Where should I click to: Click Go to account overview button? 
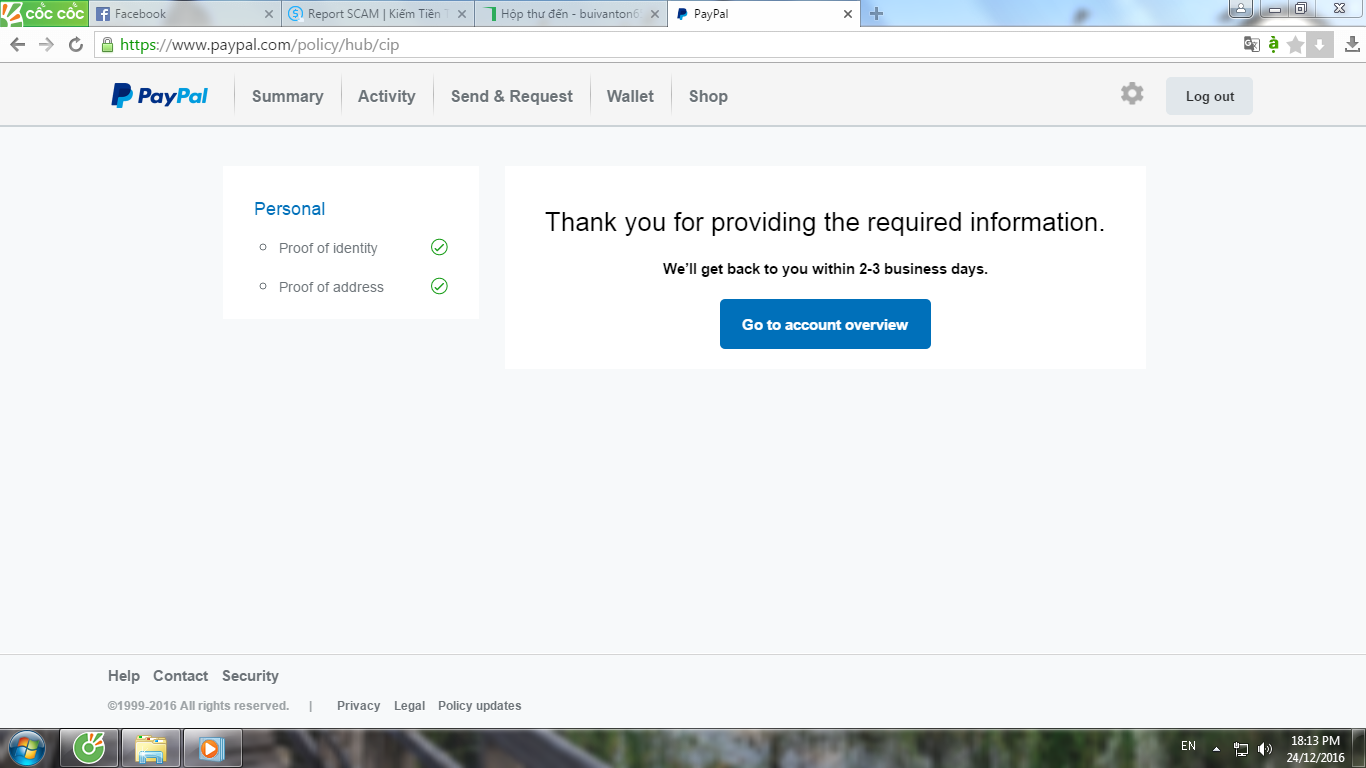click(825, 324)
